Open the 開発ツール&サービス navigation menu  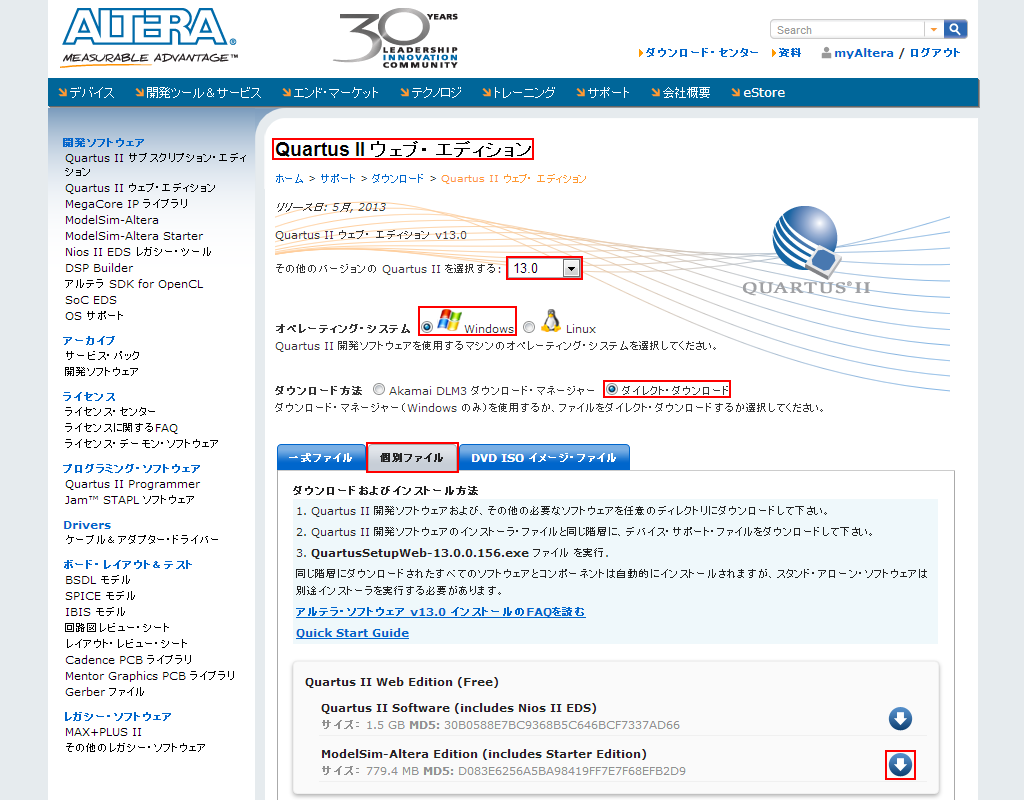point(199,93)
